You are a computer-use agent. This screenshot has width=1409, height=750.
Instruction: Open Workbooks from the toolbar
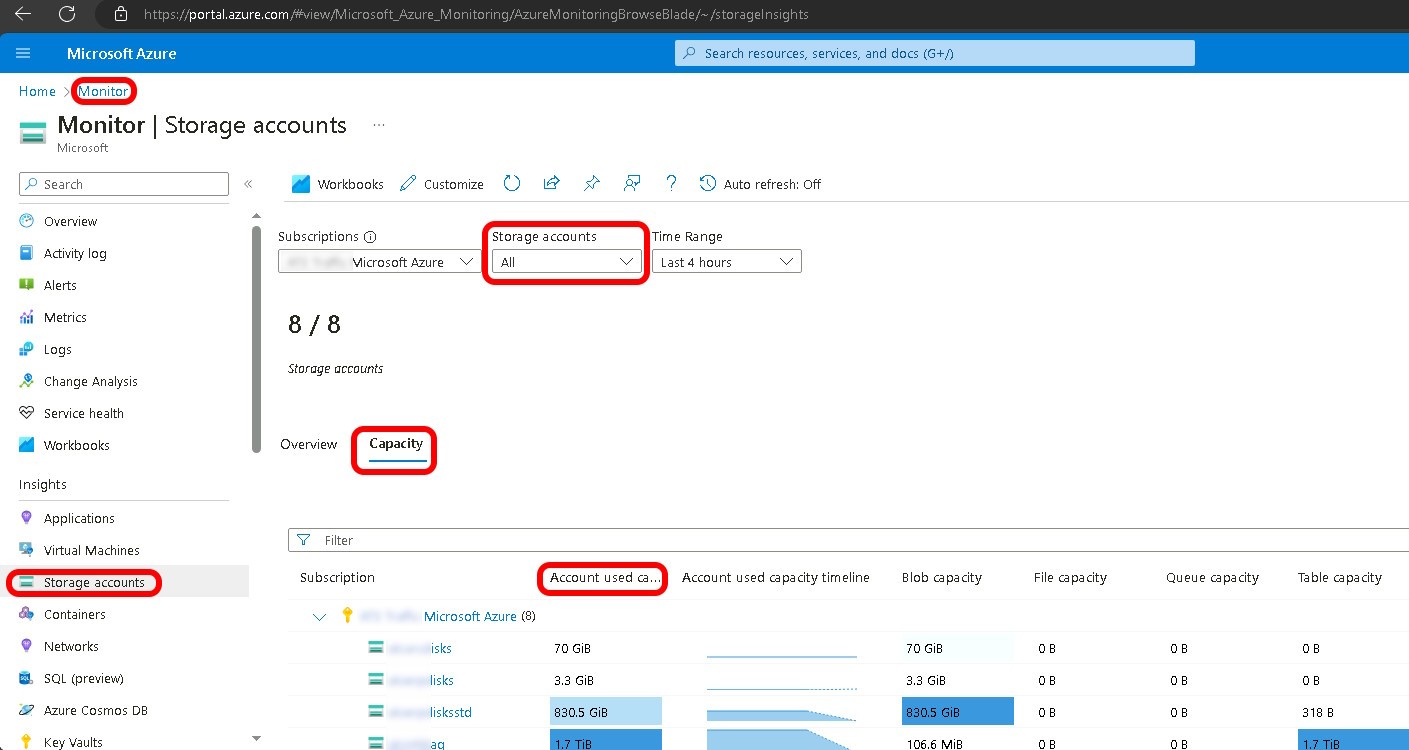click(338, 184)
